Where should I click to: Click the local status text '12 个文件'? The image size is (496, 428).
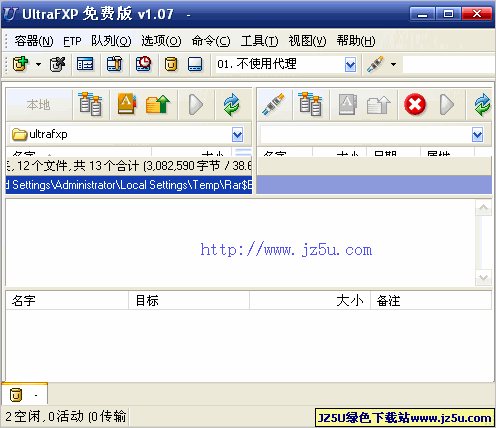(x=42, y=166)
